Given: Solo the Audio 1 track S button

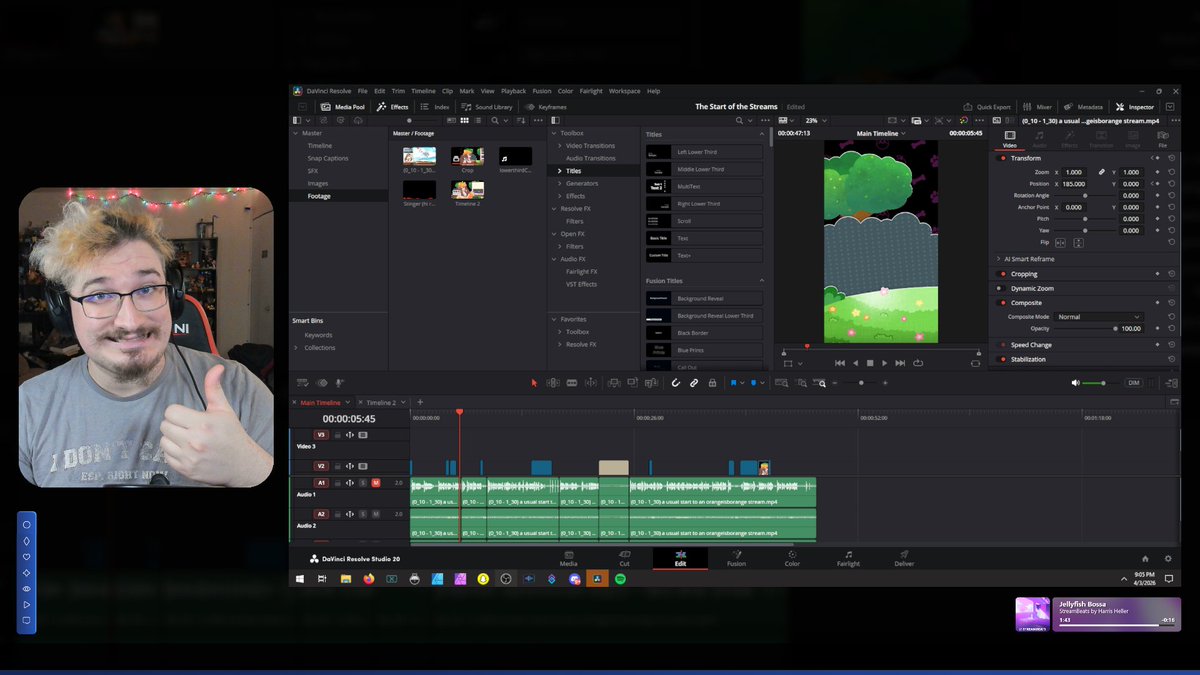Looking at the screenshot, I should 363,483.
